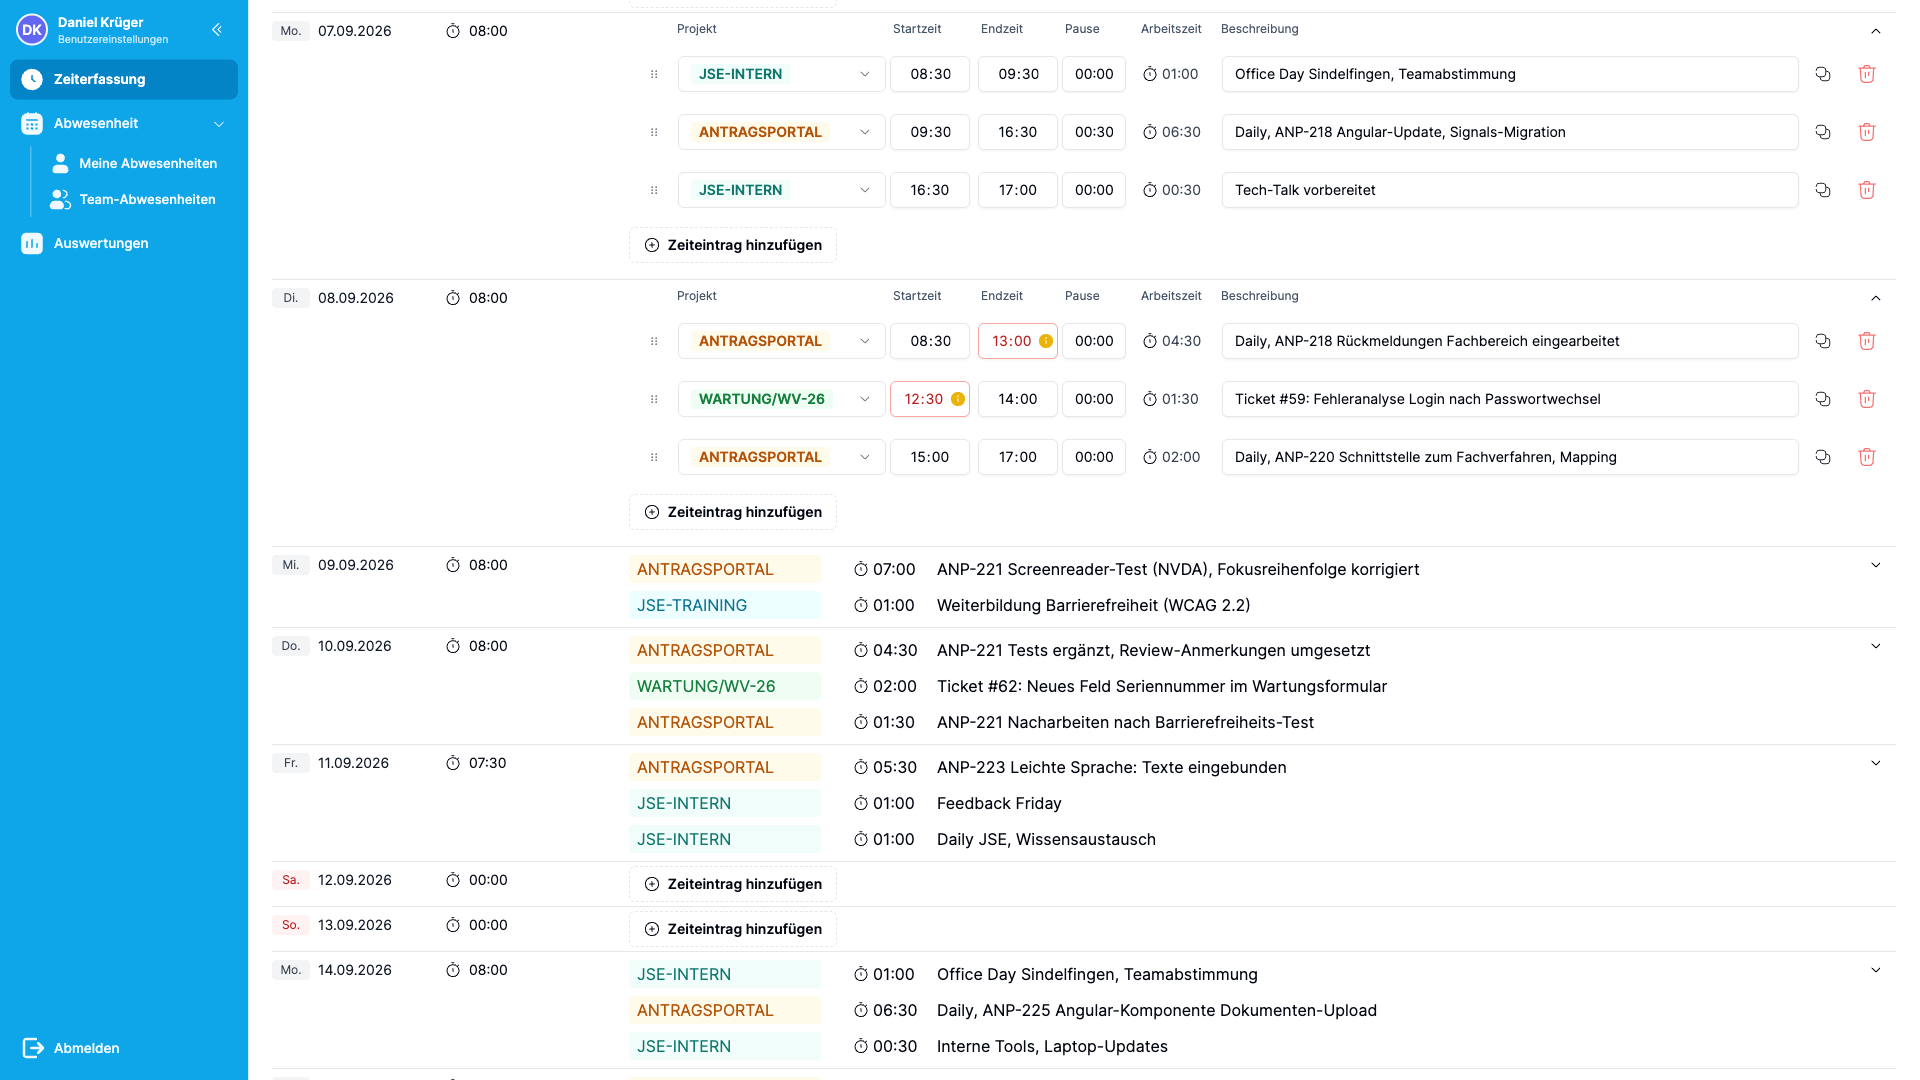Duplicate the Office Day Sindelfingen entry on 07.09.2026

1823,74
